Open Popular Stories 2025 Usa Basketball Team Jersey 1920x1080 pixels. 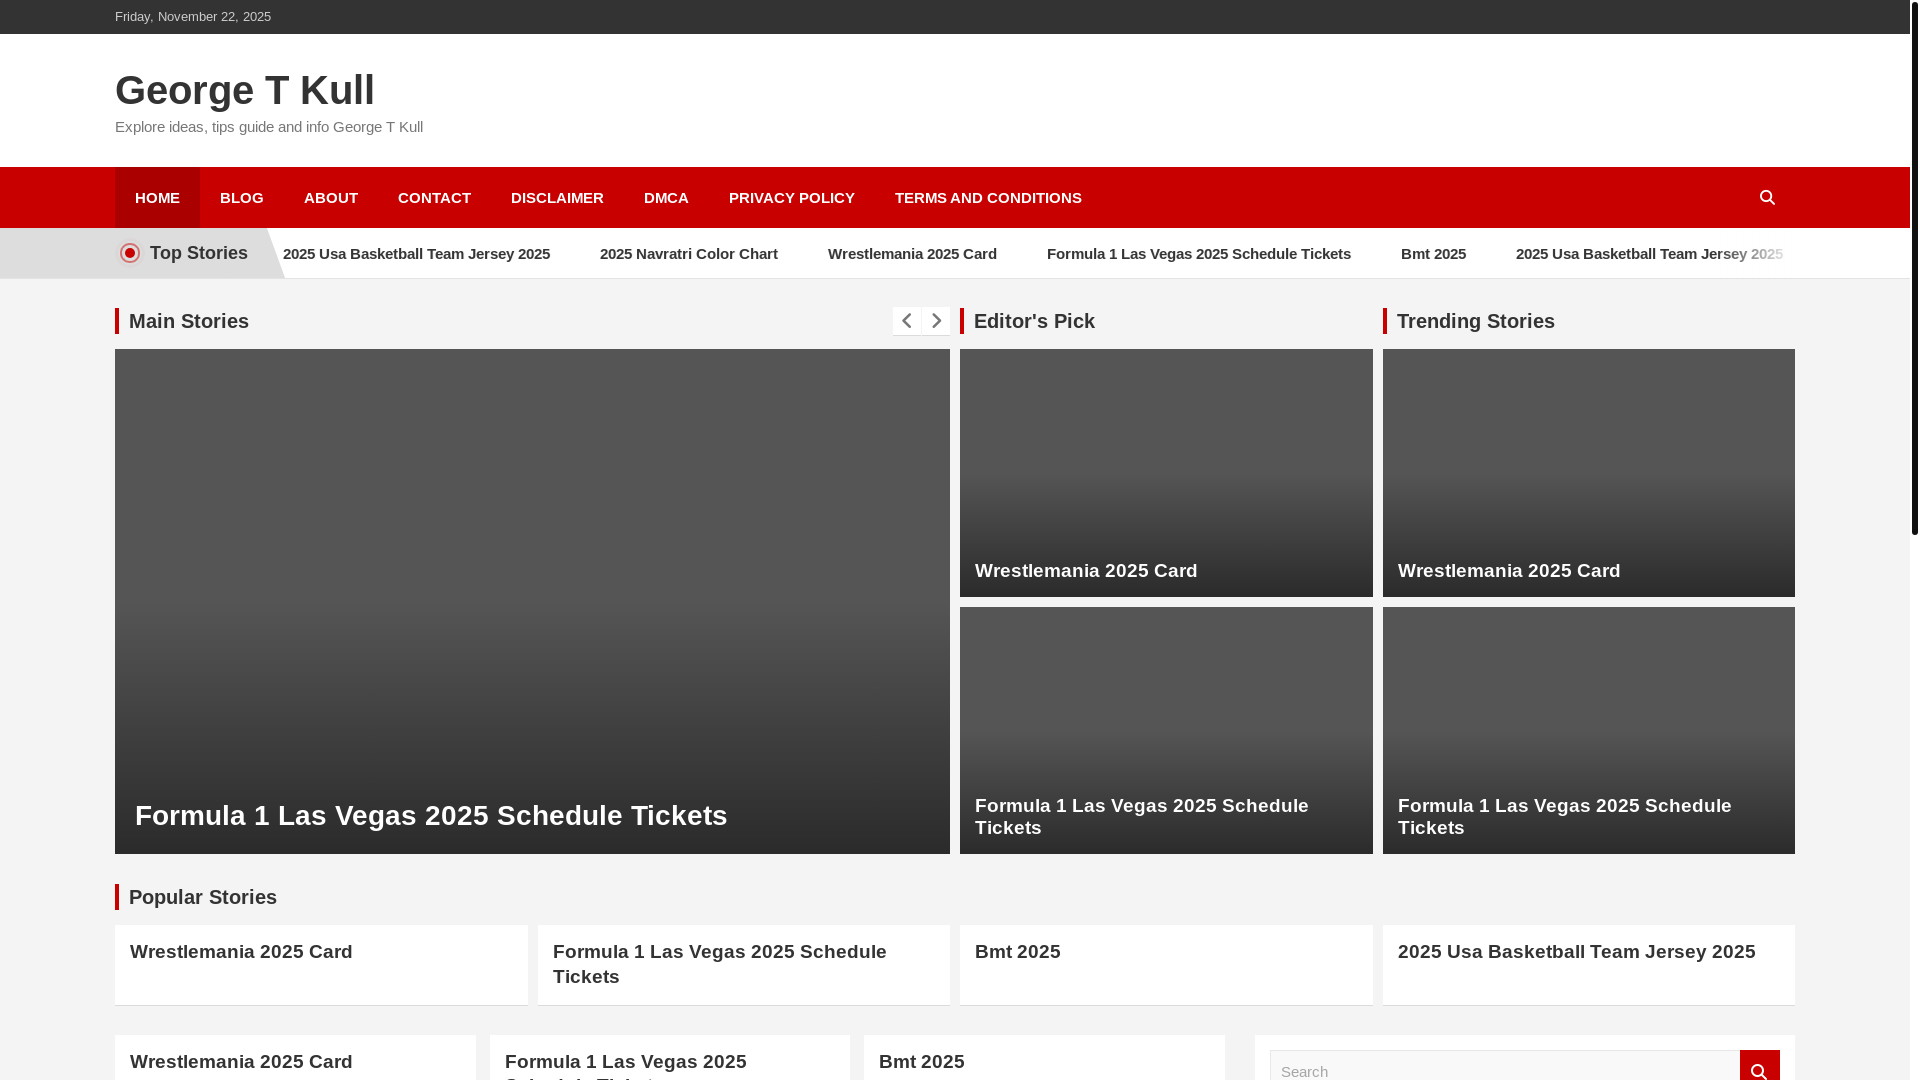(x=1577, y=952)
